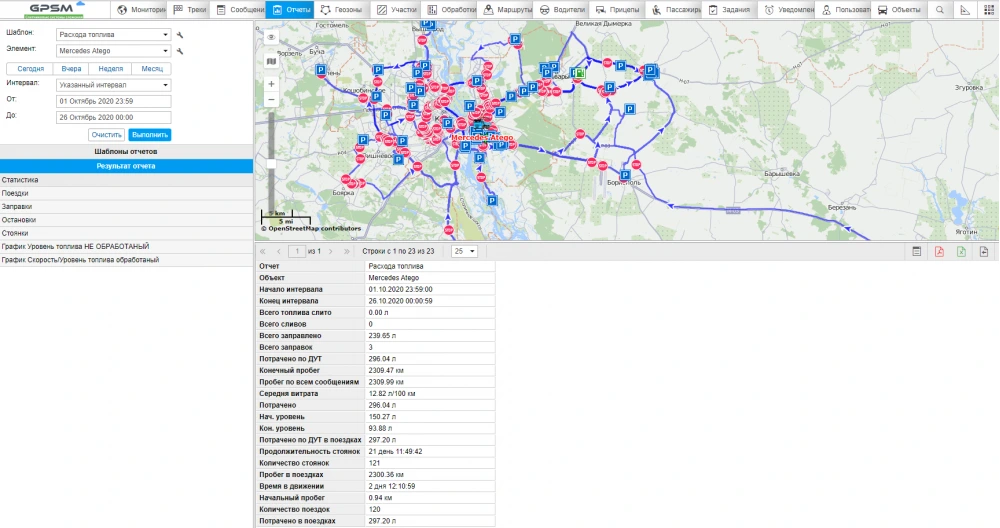Click the До end date field
This screenshot has height=528, width=1000.
114,117
